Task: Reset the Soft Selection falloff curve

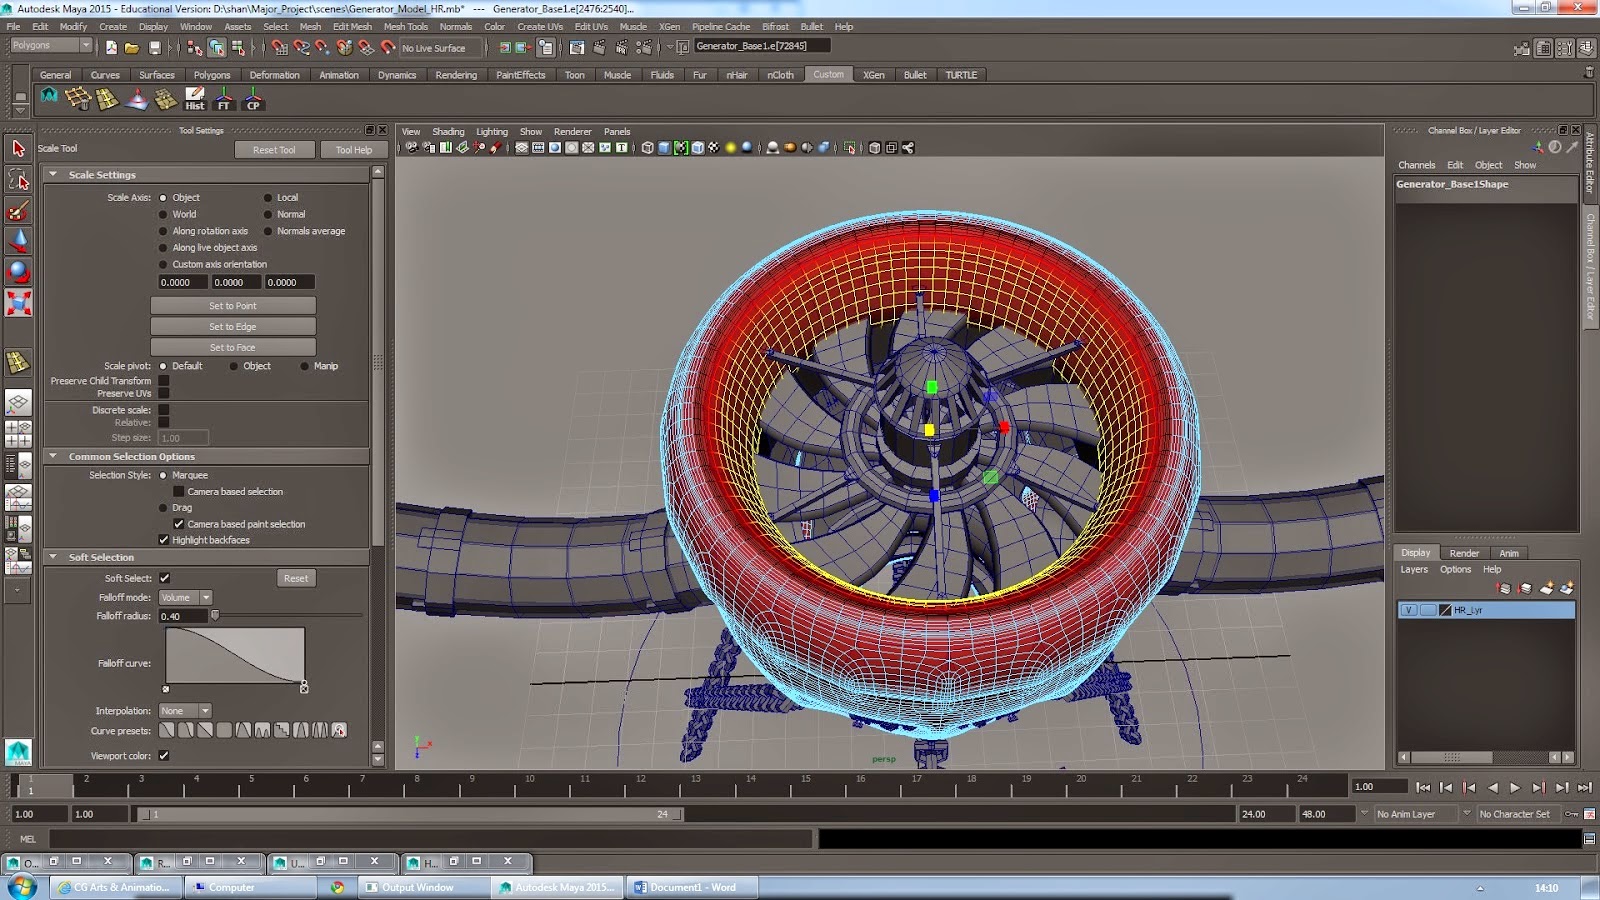Action: point(296,578)
